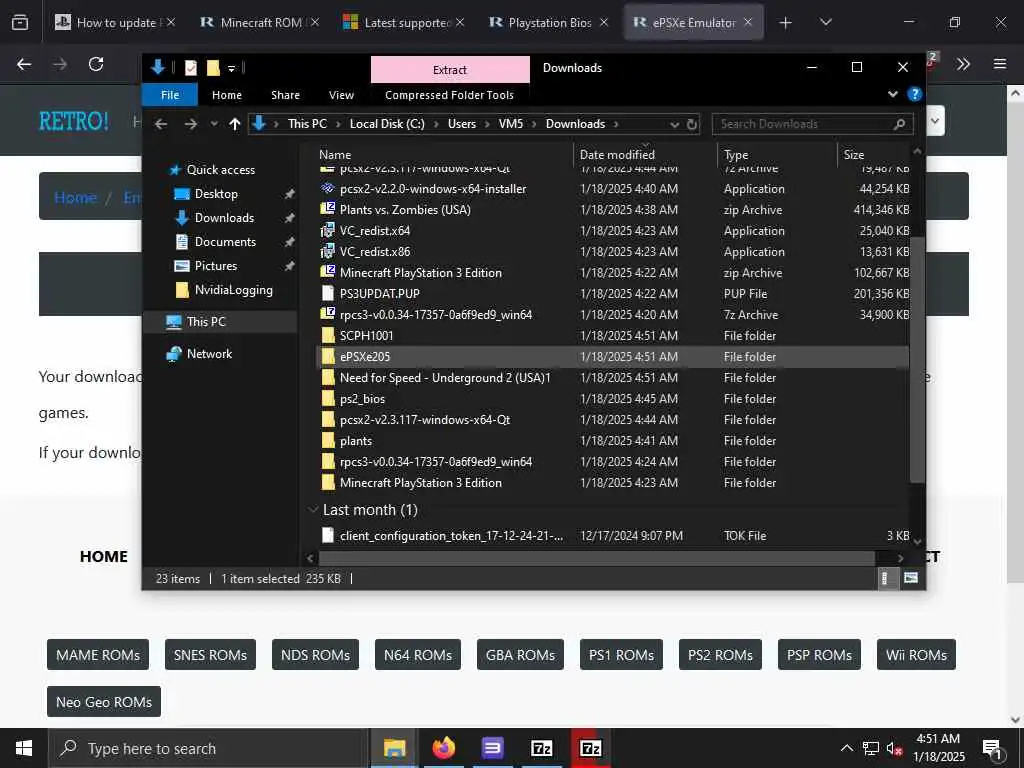
Task: Click the GBA ROMs button
Action: click(520, 655)
